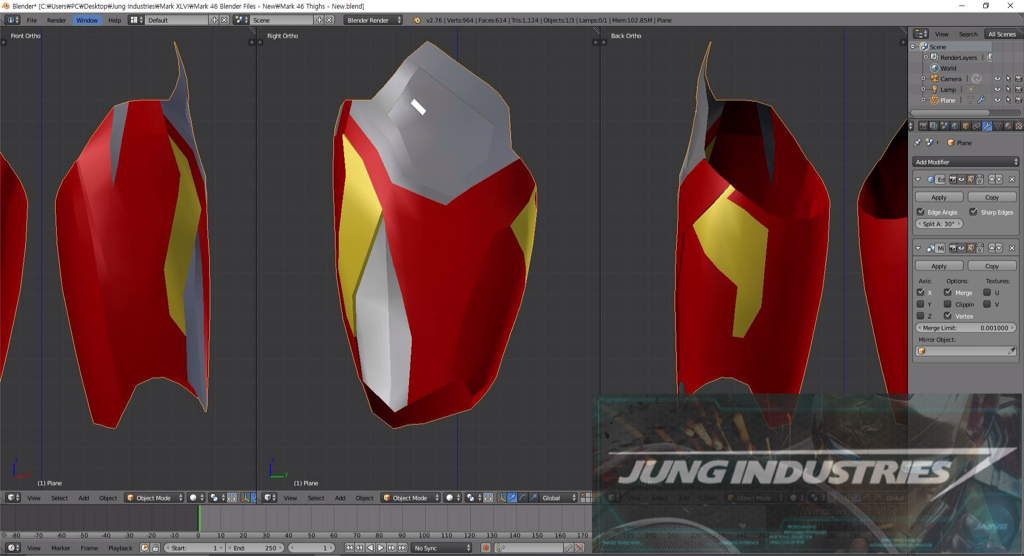Open the Render Layers properties tab
The image size is (1024, 556).
[933, 126]
